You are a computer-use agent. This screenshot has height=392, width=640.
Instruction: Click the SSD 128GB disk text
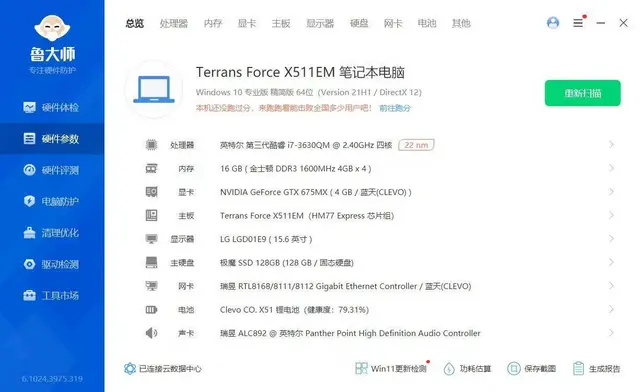[x=287, y=263]
